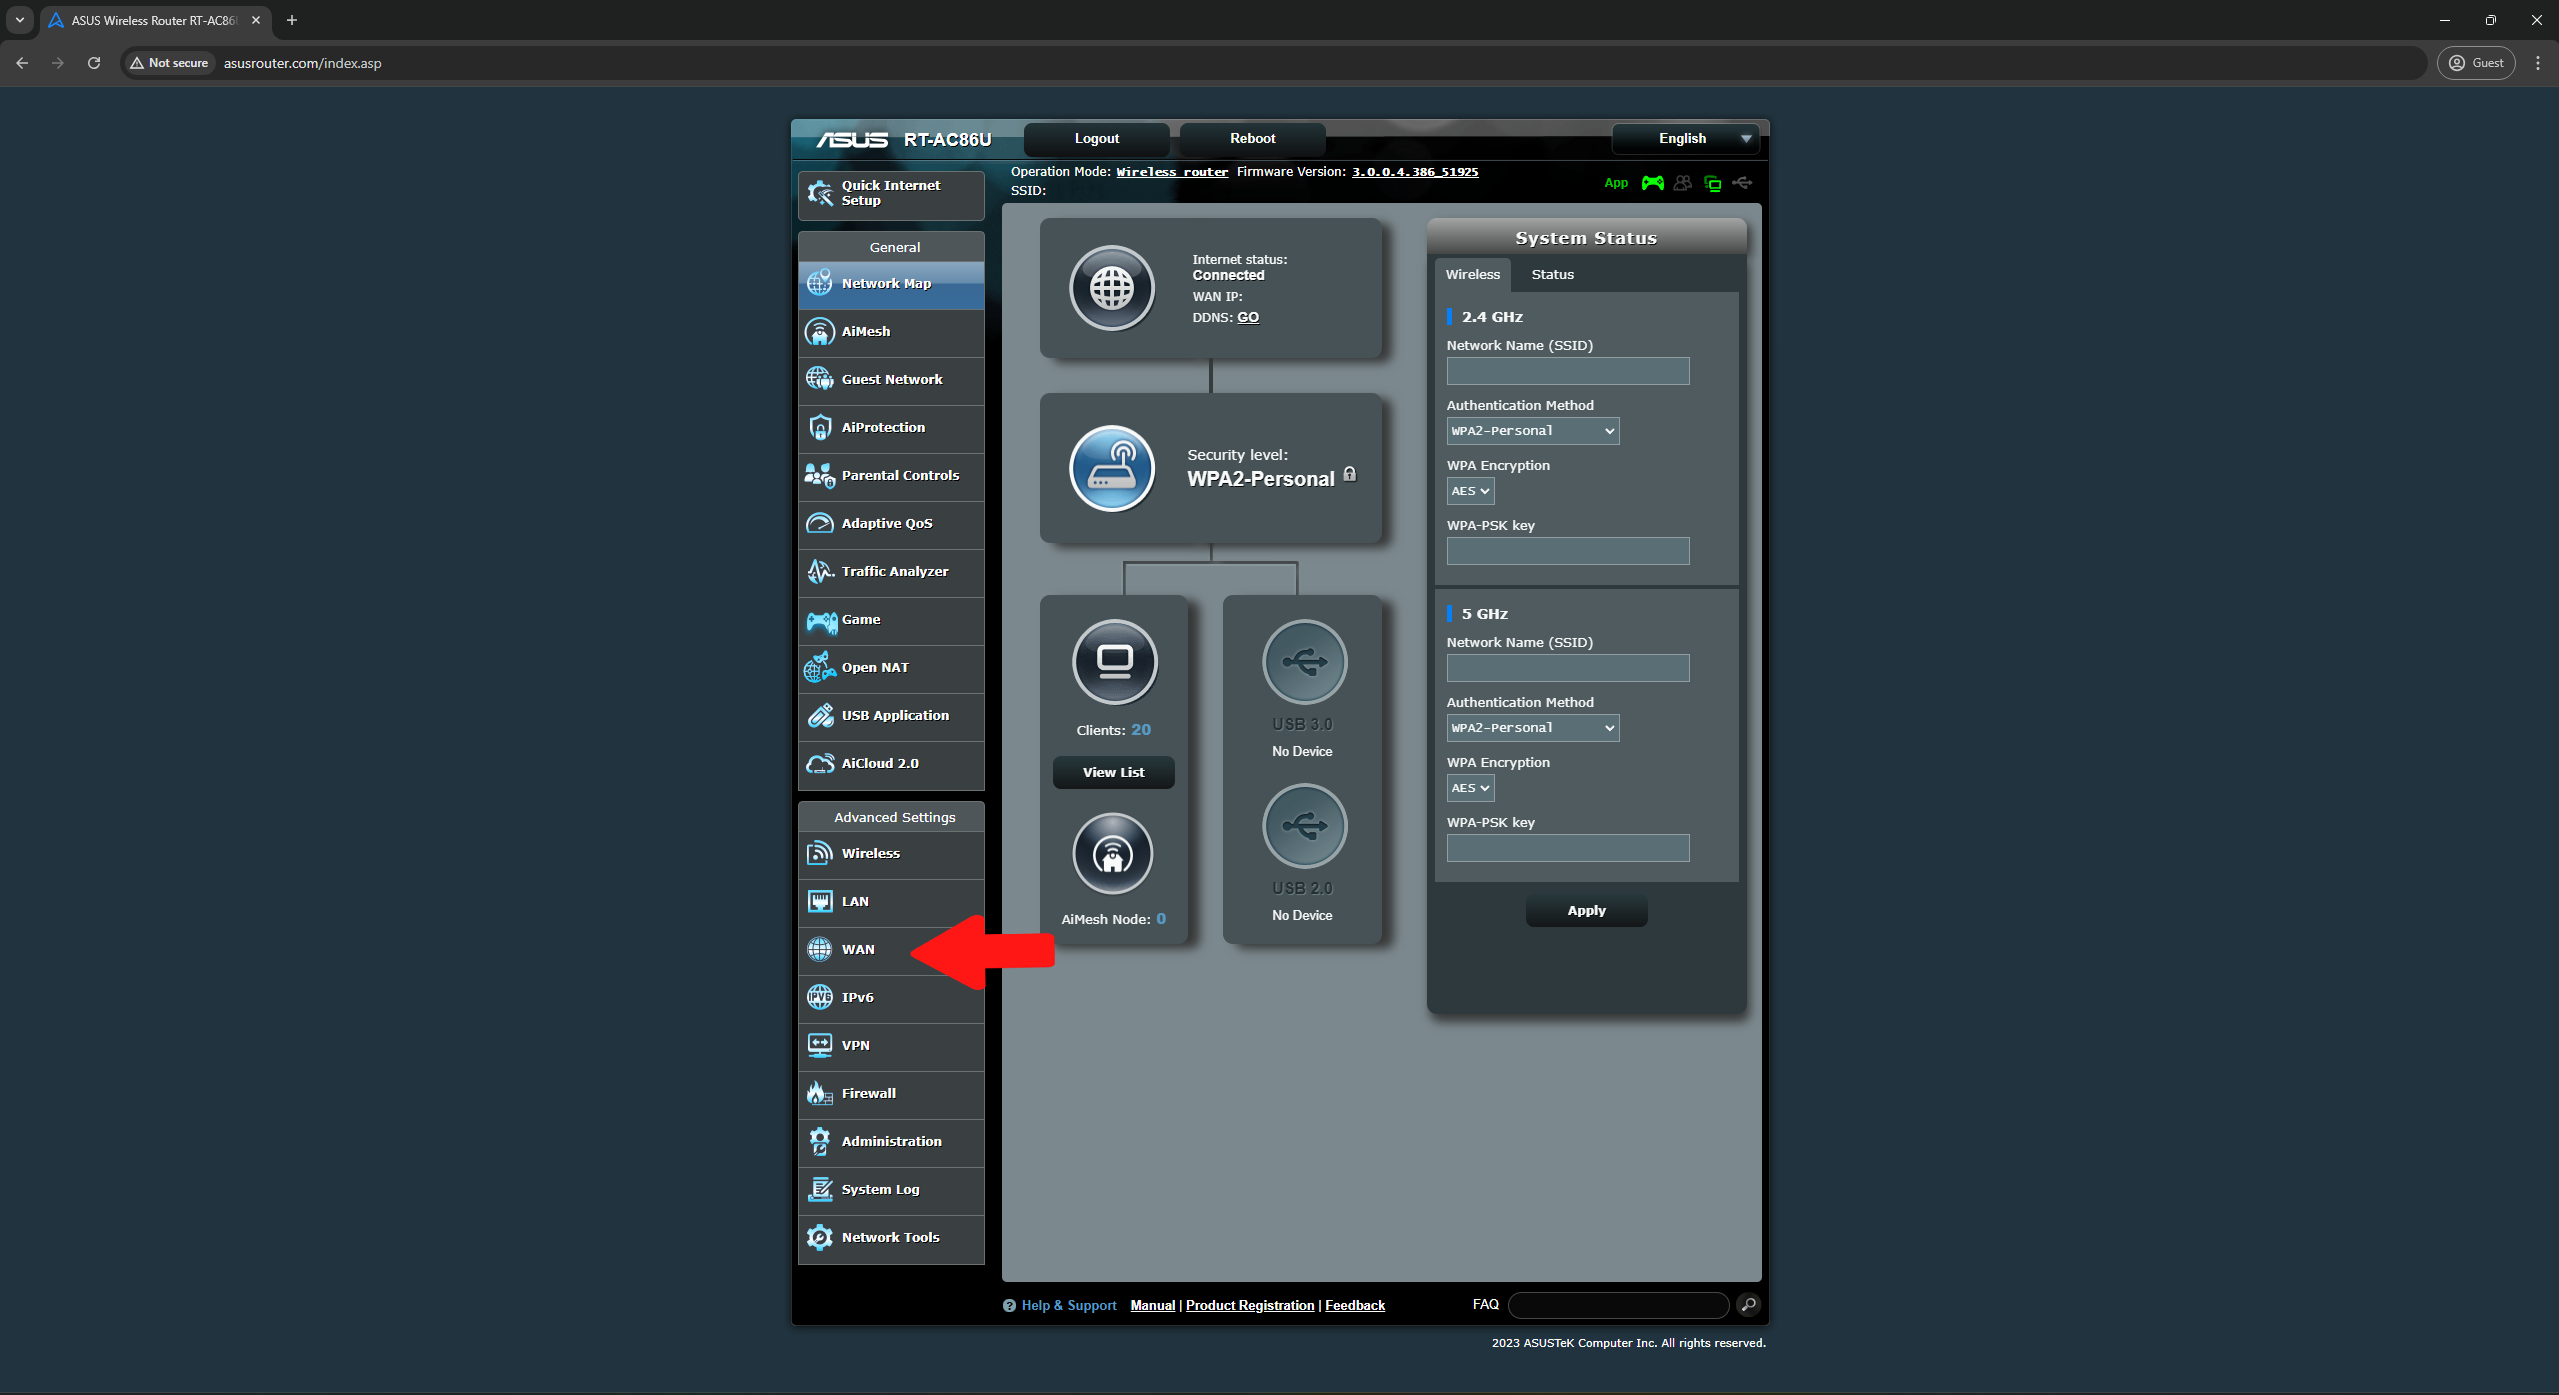2559x1395 pixels.
Task: Switch to the Status tab
Action: click(1552, 275)
